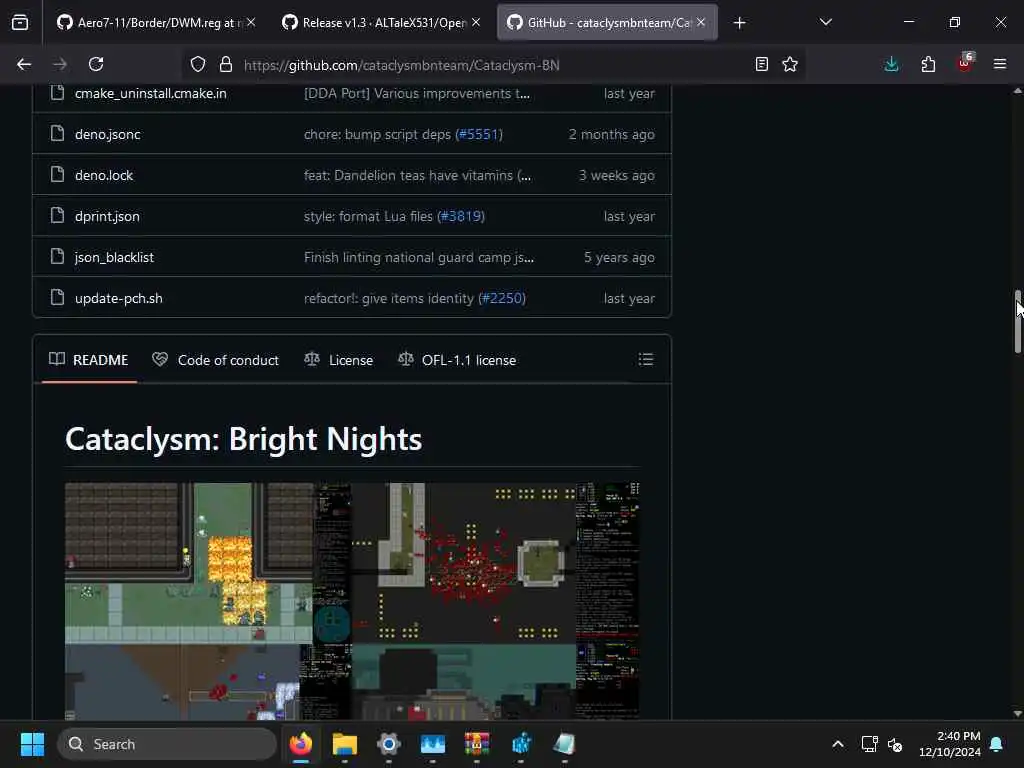Click the Forward navigation arrow
The image size is (1024, 768).
coord(59,64)
